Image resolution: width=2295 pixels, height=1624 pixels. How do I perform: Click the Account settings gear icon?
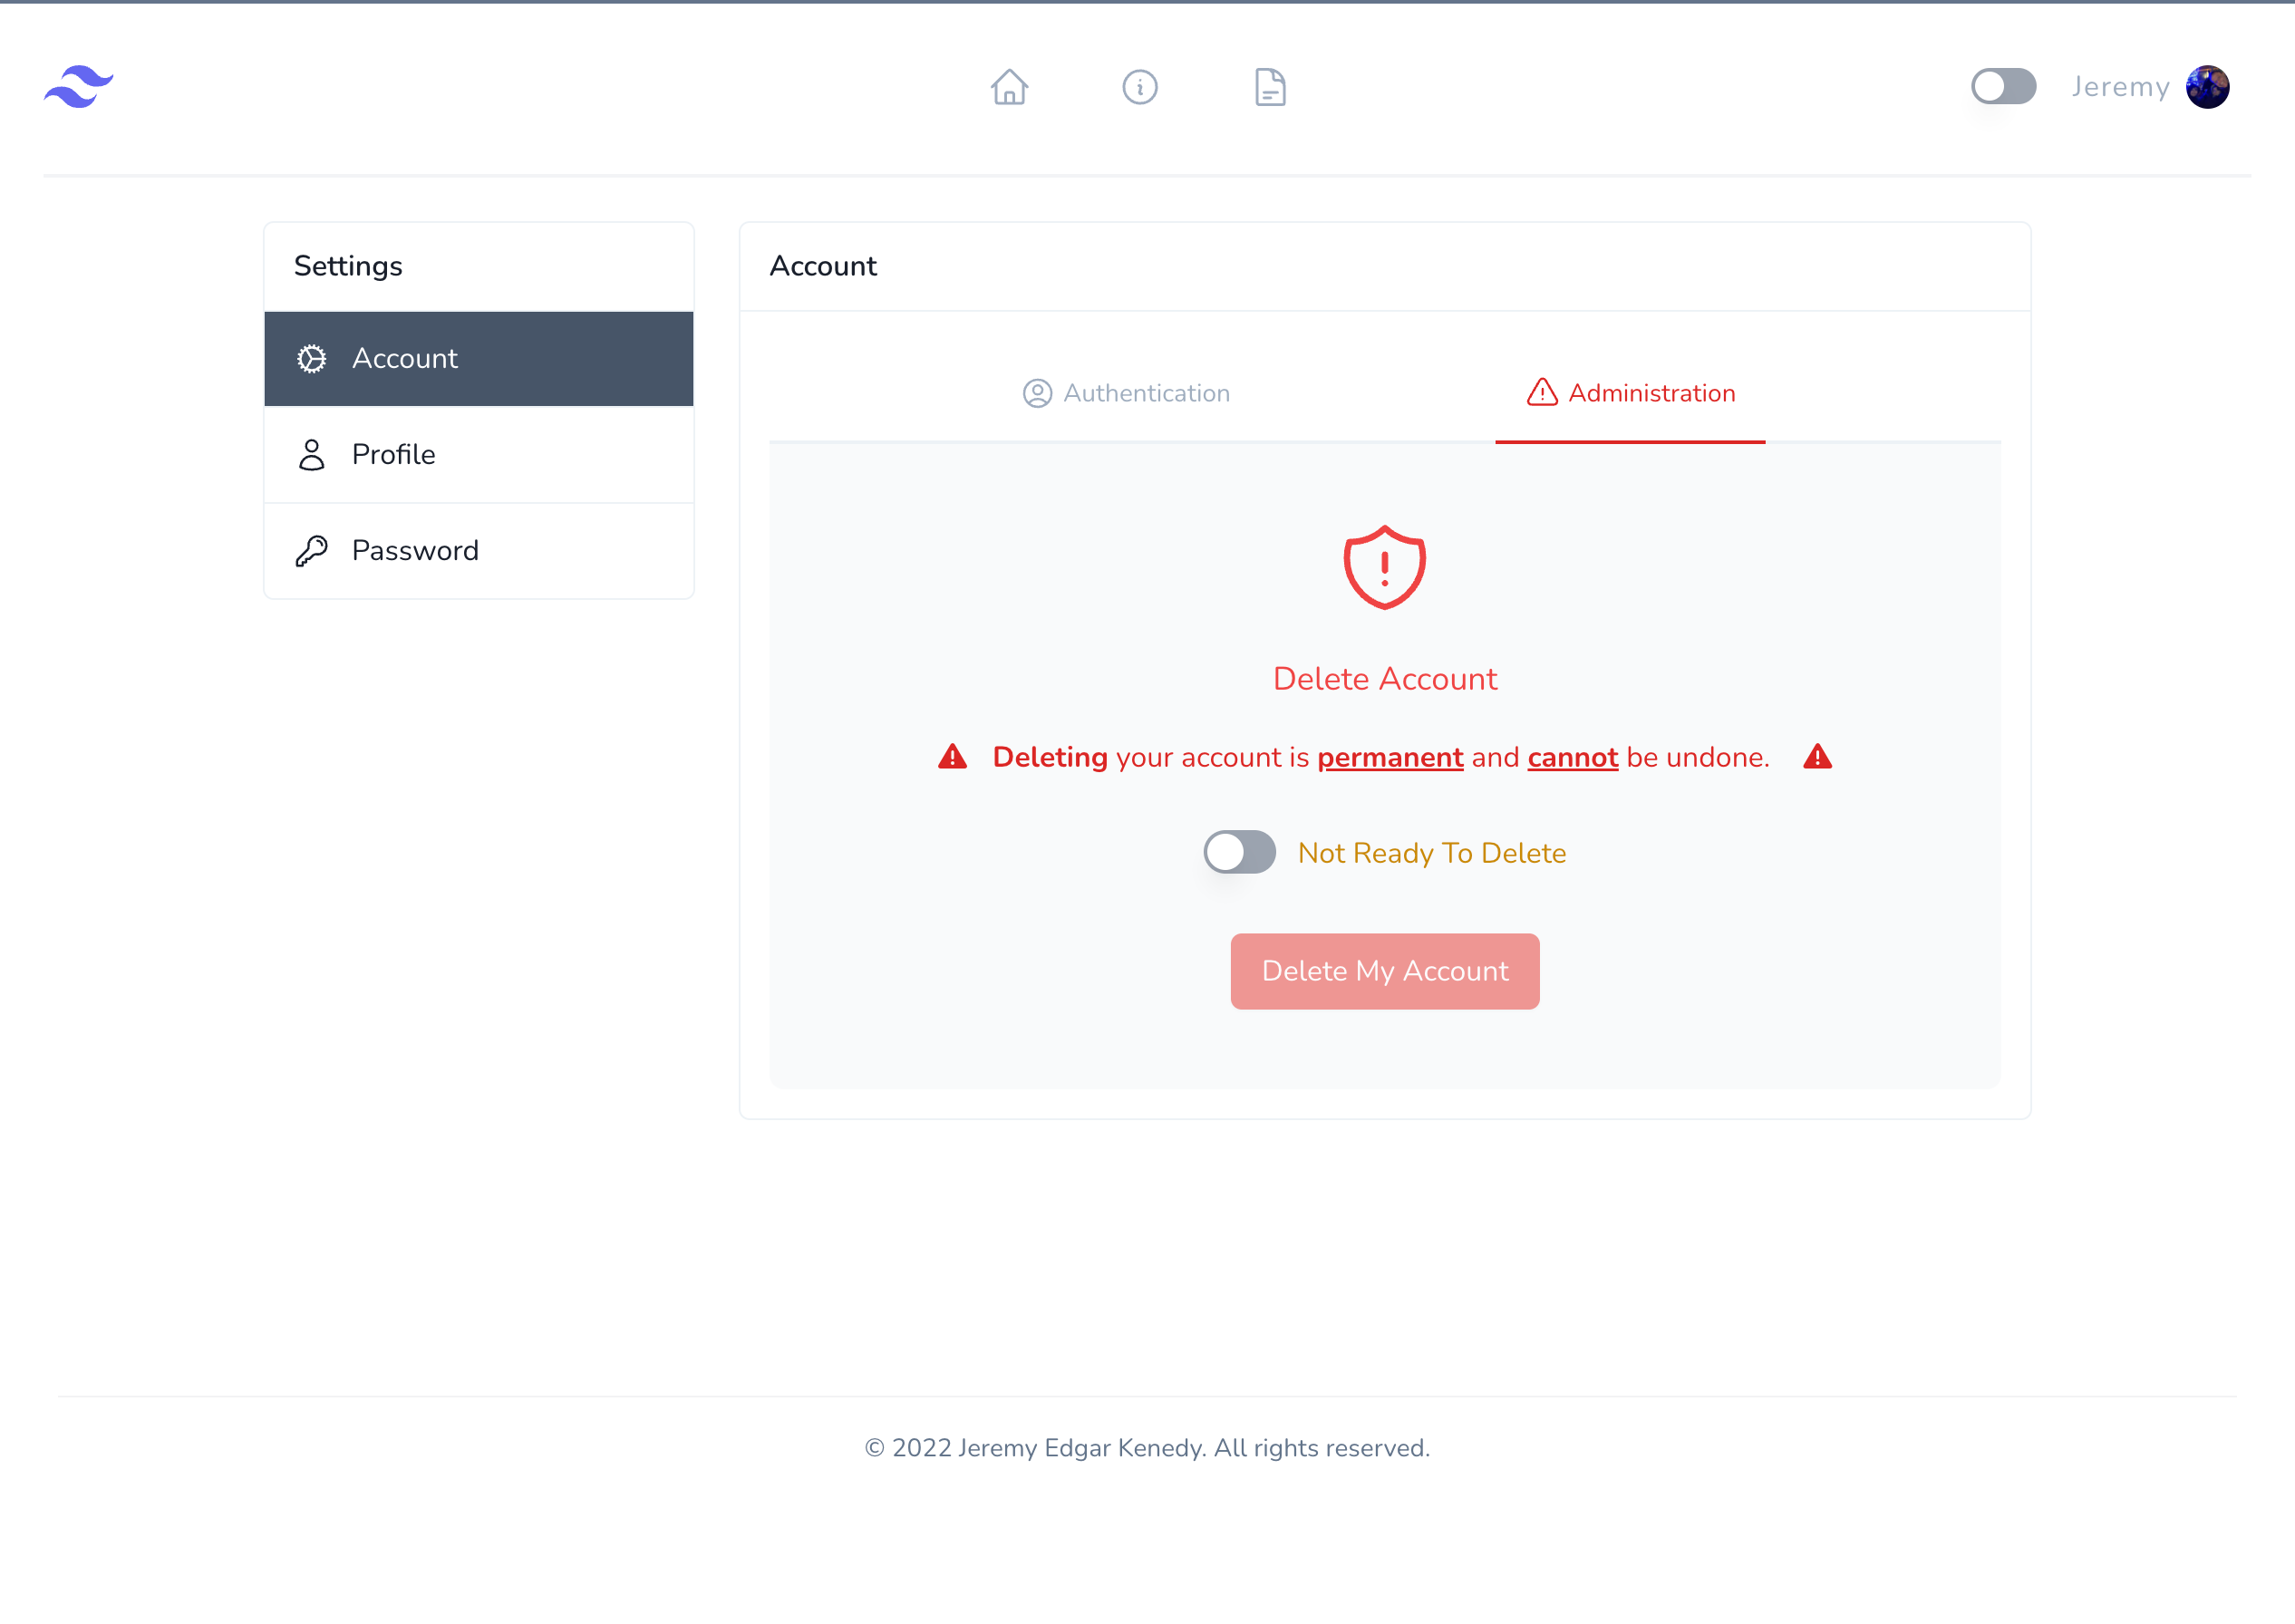click(x=313, y=359)
